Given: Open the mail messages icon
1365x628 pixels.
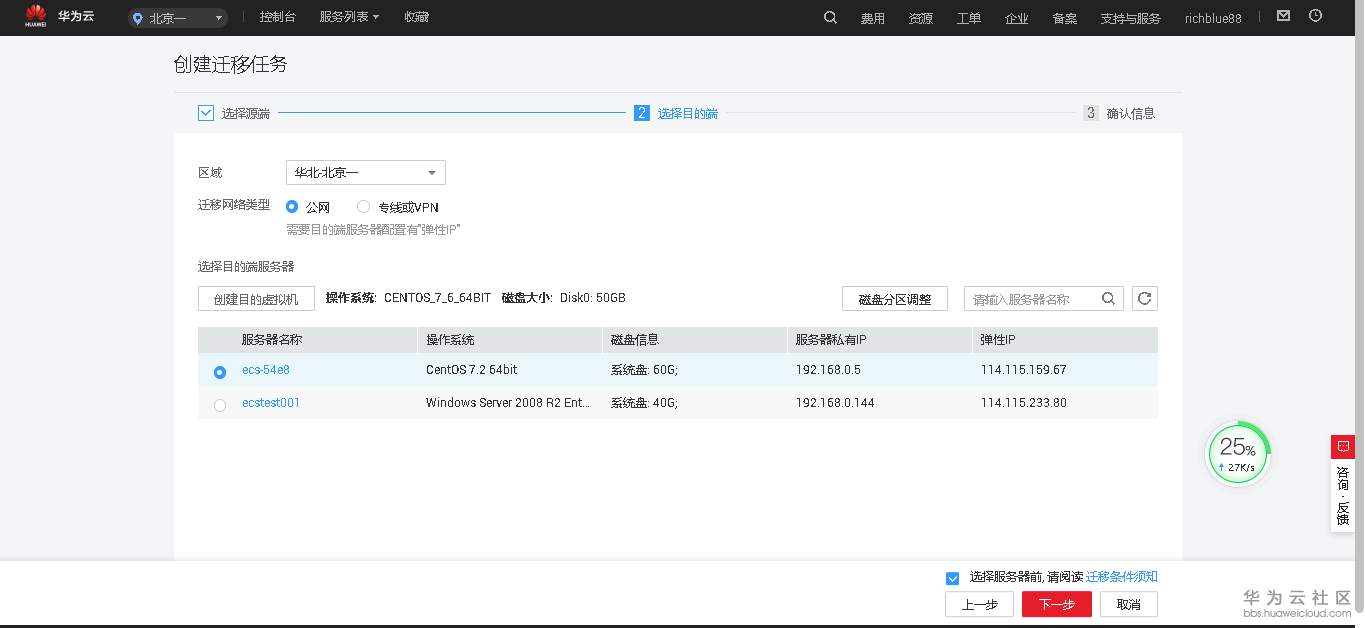Looking at the screenshot, I should 1284,16.
